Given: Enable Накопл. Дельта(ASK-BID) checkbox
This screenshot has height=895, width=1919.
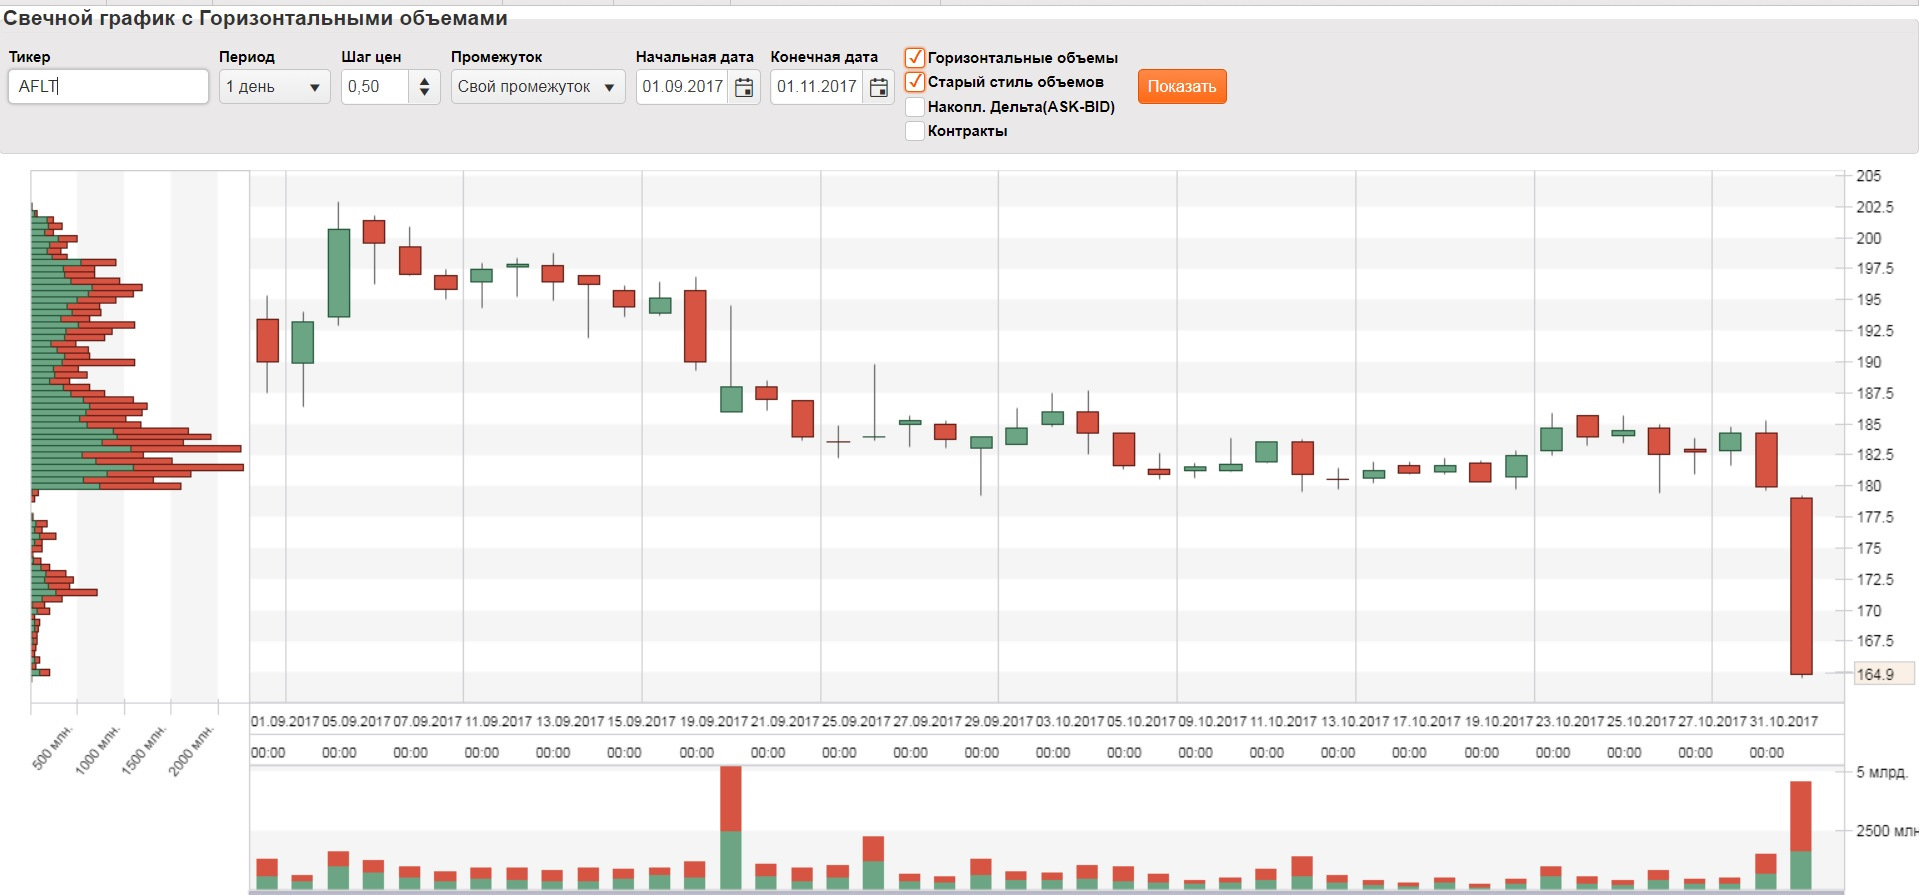Looking at the screenshot, I should click(914, 106).
